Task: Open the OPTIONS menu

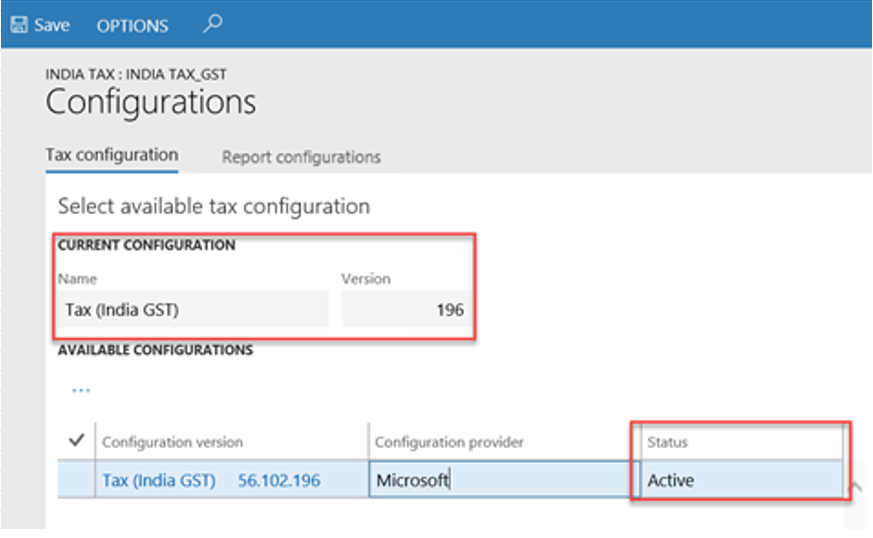Action: pyautogui.click(x=132, y=26)
